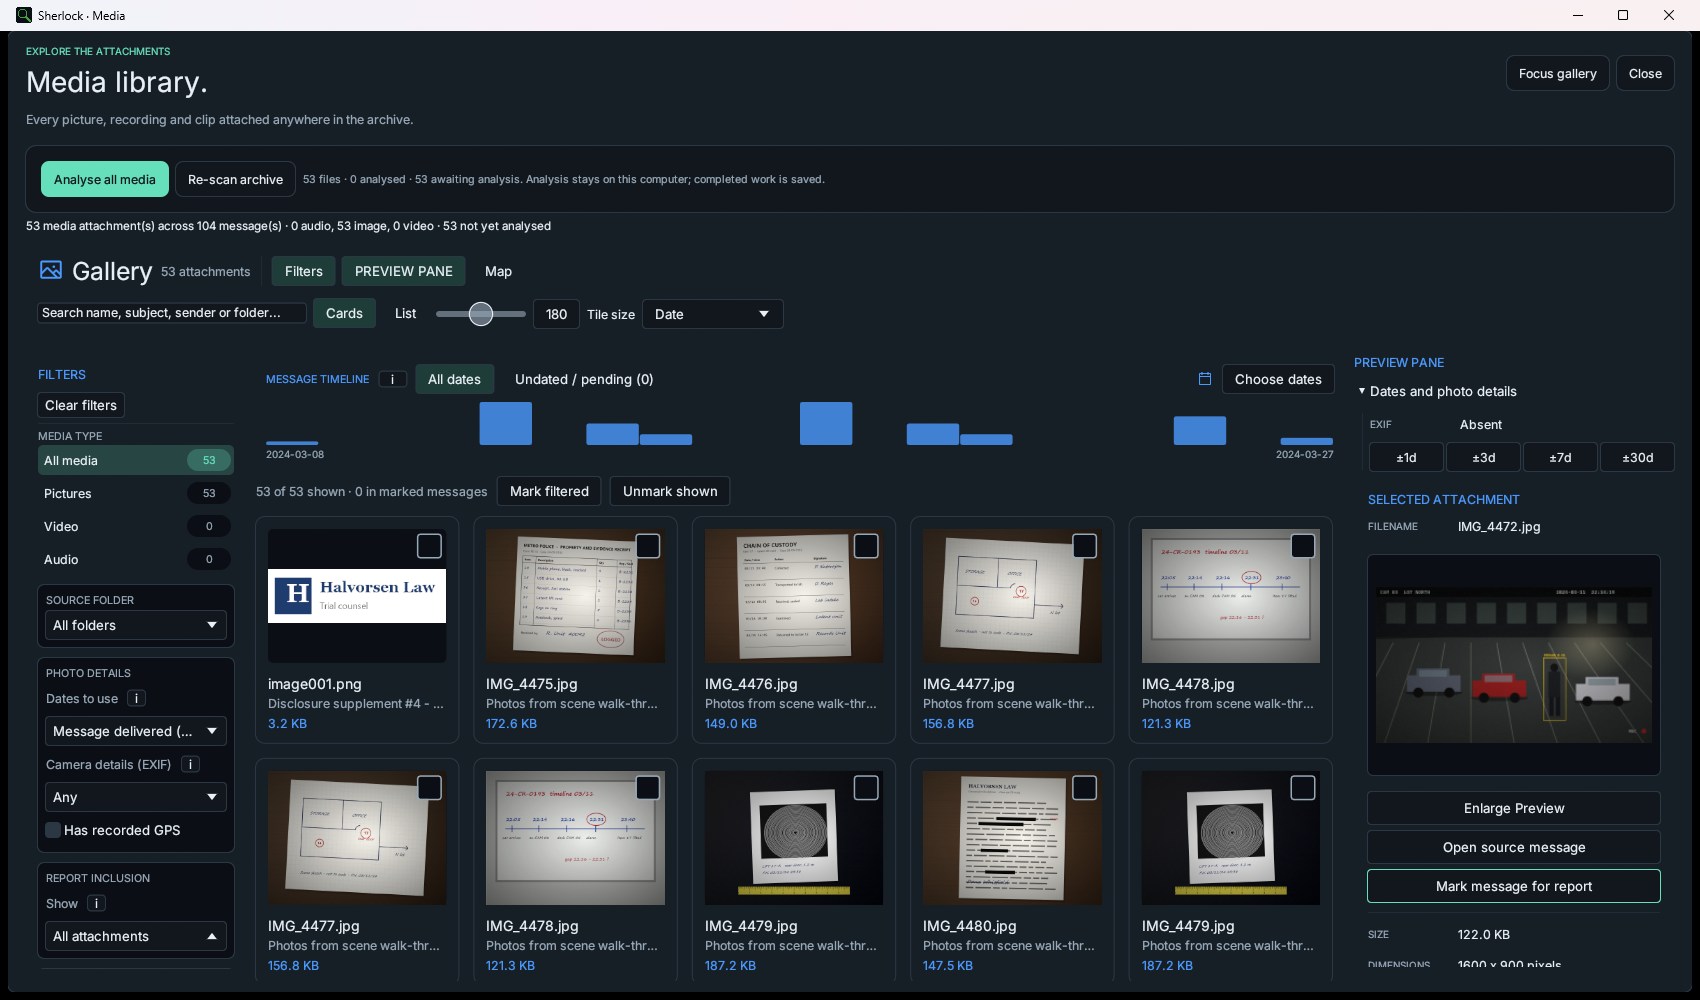This screenshot has height=1000, width=1700.
Task: Click the Sherlock app icon in title bar
Action: [24, 15]
